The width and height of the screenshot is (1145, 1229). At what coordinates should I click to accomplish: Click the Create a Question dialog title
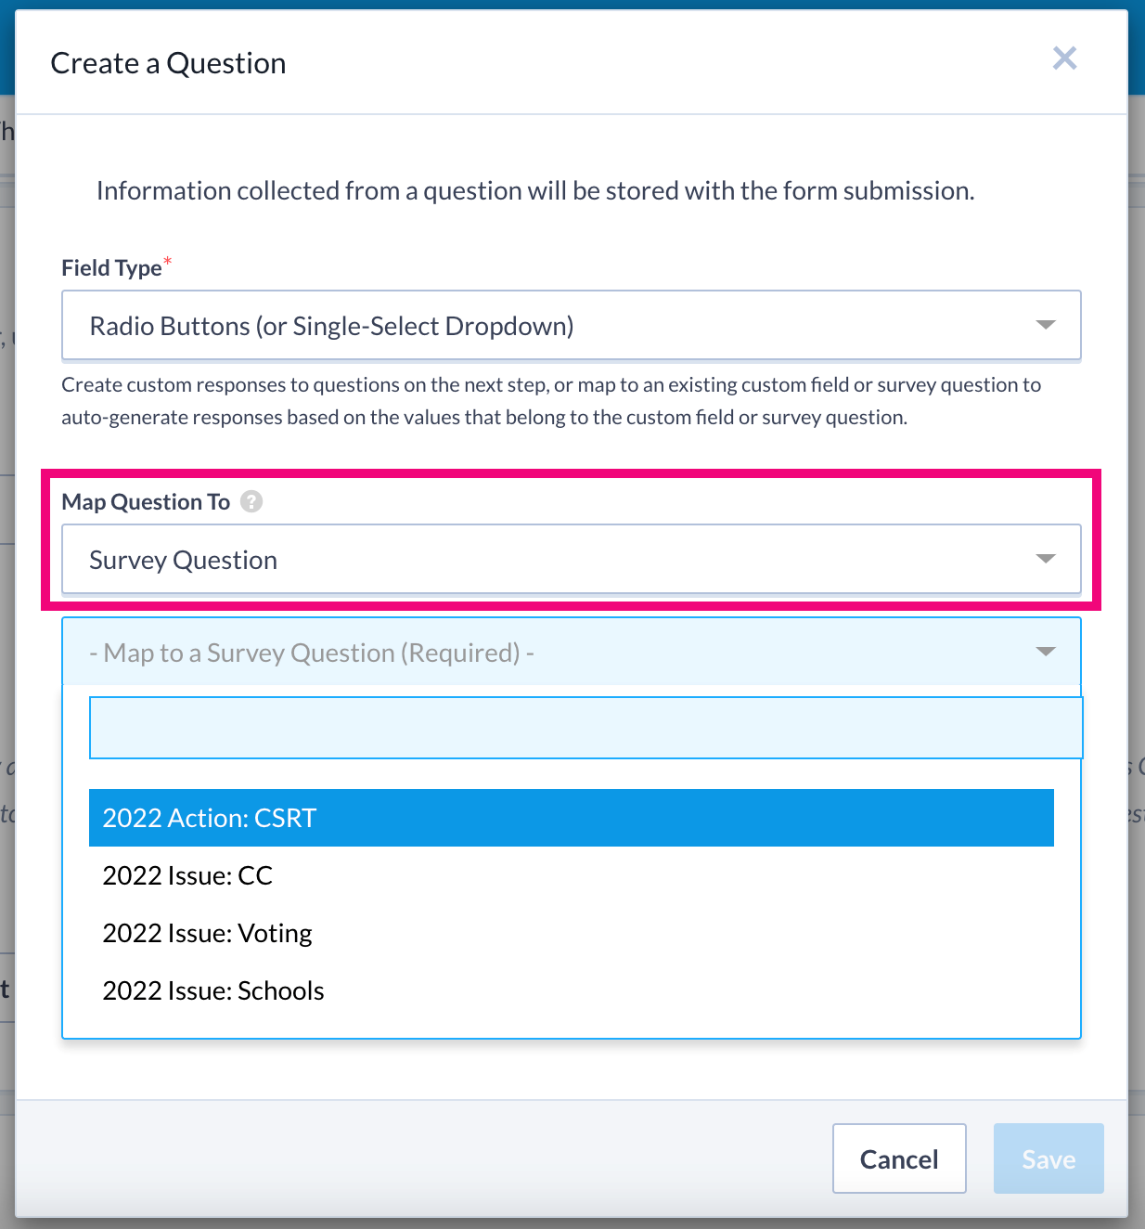pos(167,62)
